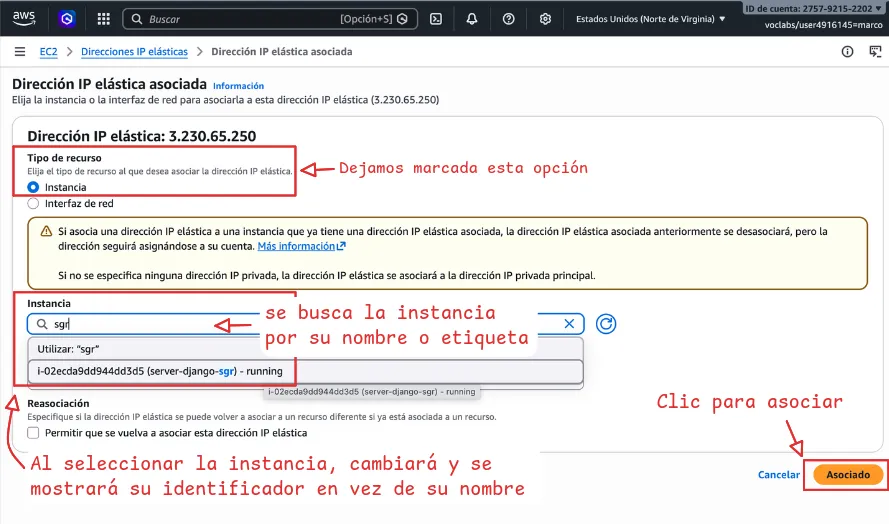Open the tutorials panel icon at top right
The height and width of the screenshot is (524, 889).
875,52
